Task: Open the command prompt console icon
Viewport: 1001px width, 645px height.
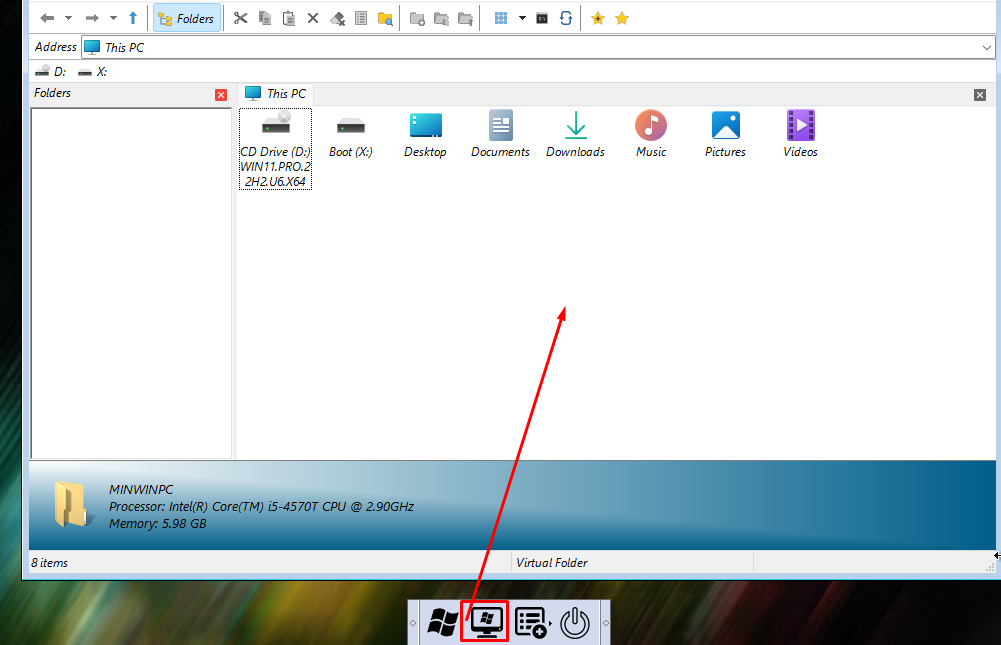Action: click(x=542, y=19)
